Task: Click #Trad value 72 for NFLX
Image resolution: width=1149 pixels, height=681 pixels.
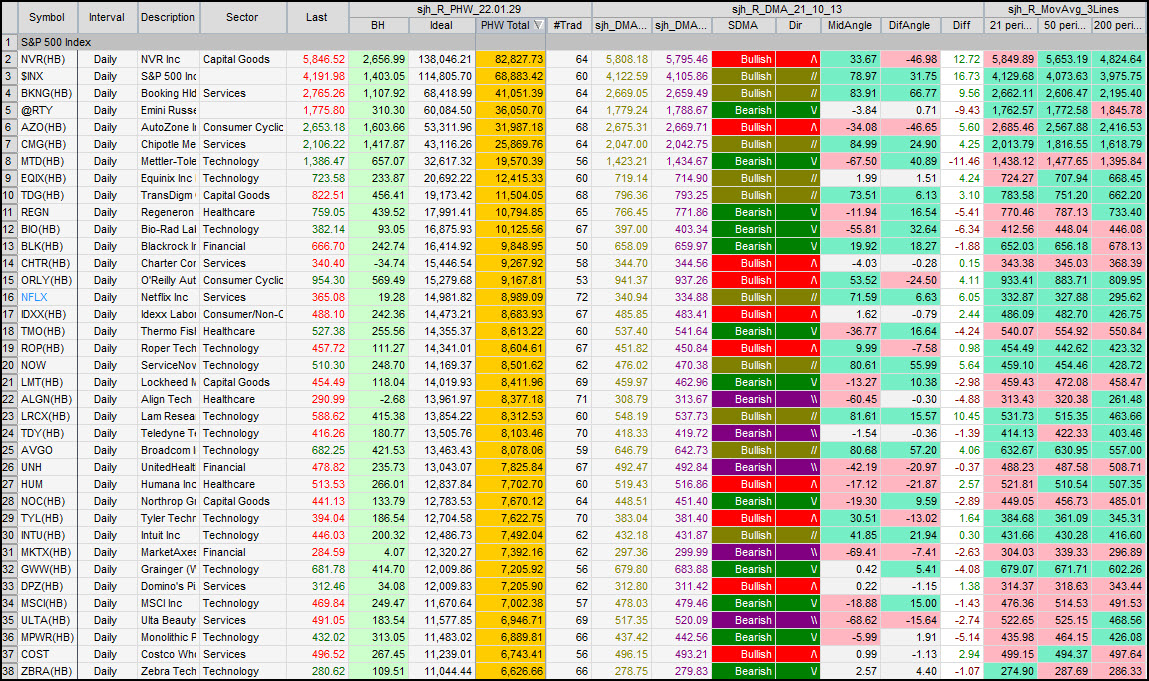Action: coord(568,298)
